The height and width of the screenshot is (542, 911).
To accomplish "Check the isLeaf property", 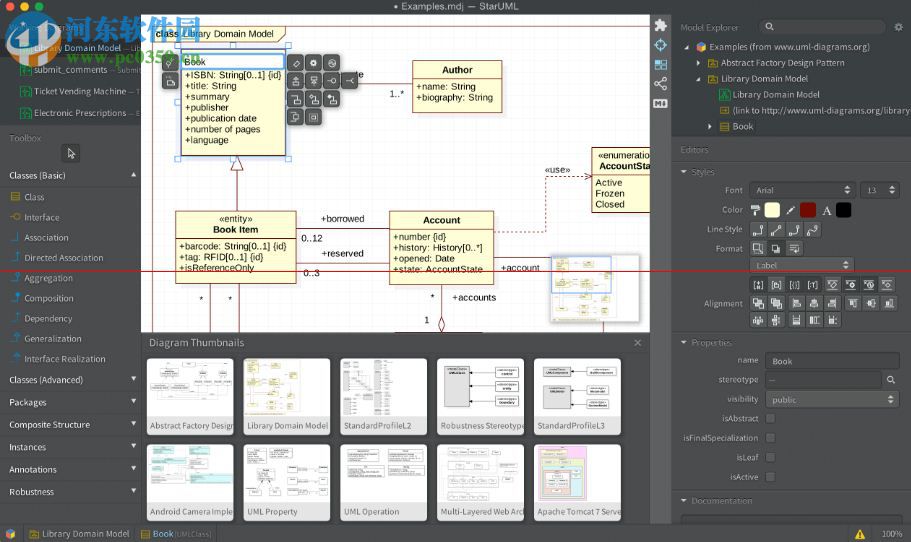I will click(x=770, y=457).
